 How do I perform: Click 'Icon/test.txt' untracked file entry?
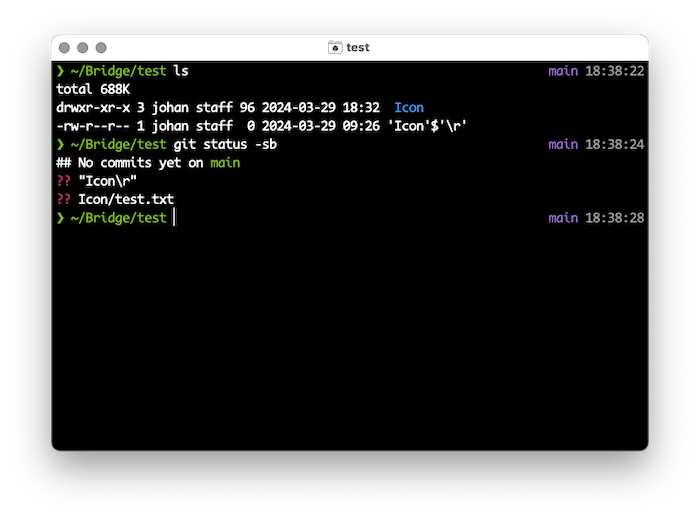coord(126,199)
